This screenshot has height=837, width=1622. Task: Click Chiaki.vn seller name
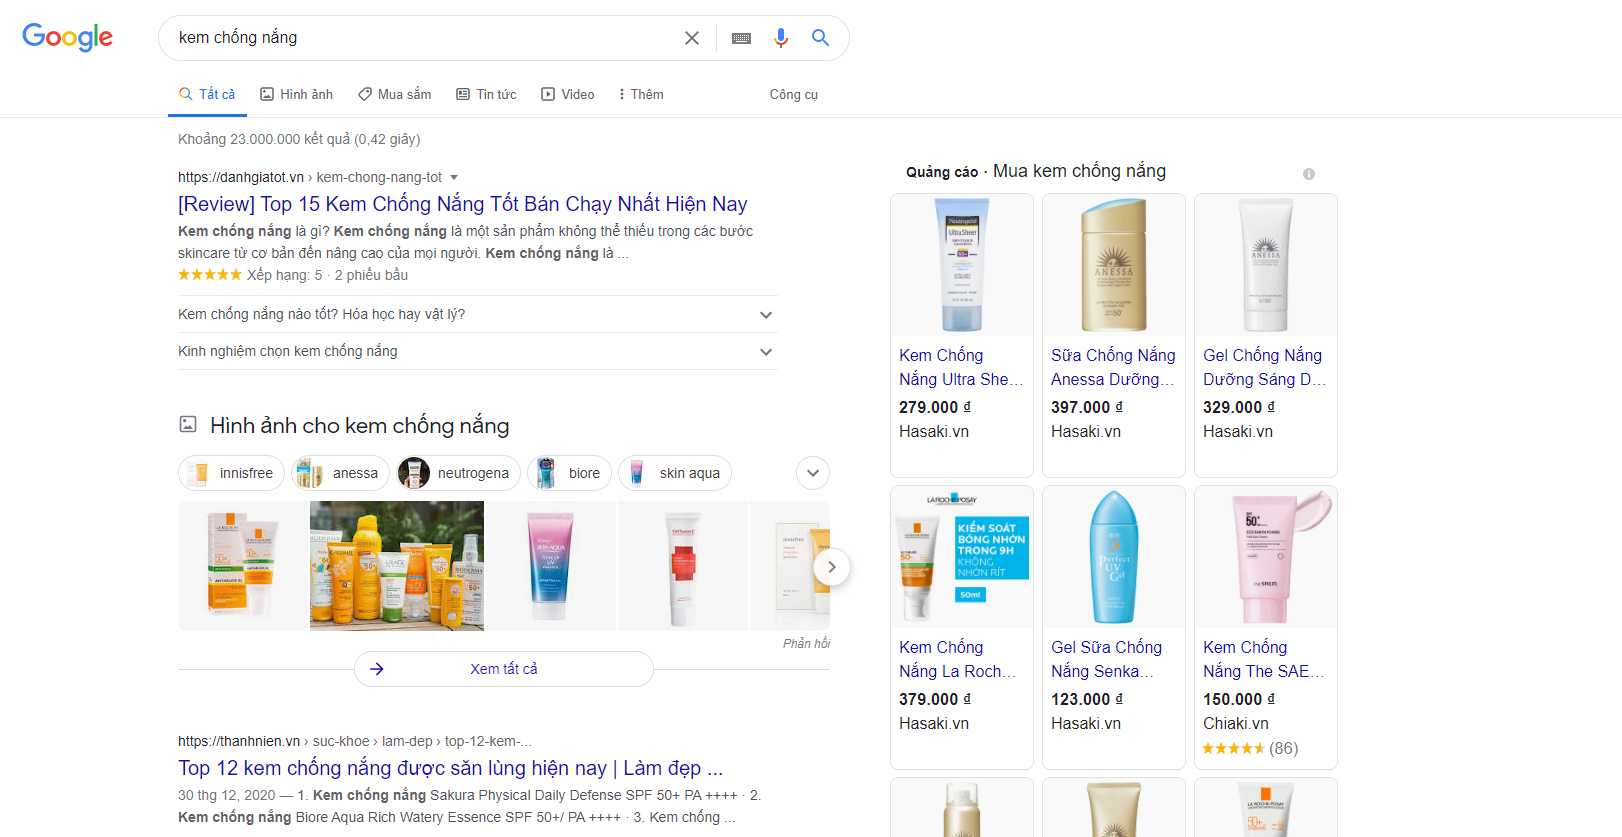(x=1236, y=723)
